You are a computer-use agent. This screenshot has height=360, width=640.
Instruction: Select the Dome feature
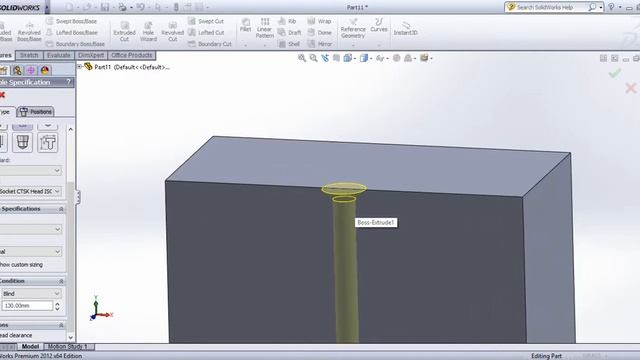click(x=319, y=32)
